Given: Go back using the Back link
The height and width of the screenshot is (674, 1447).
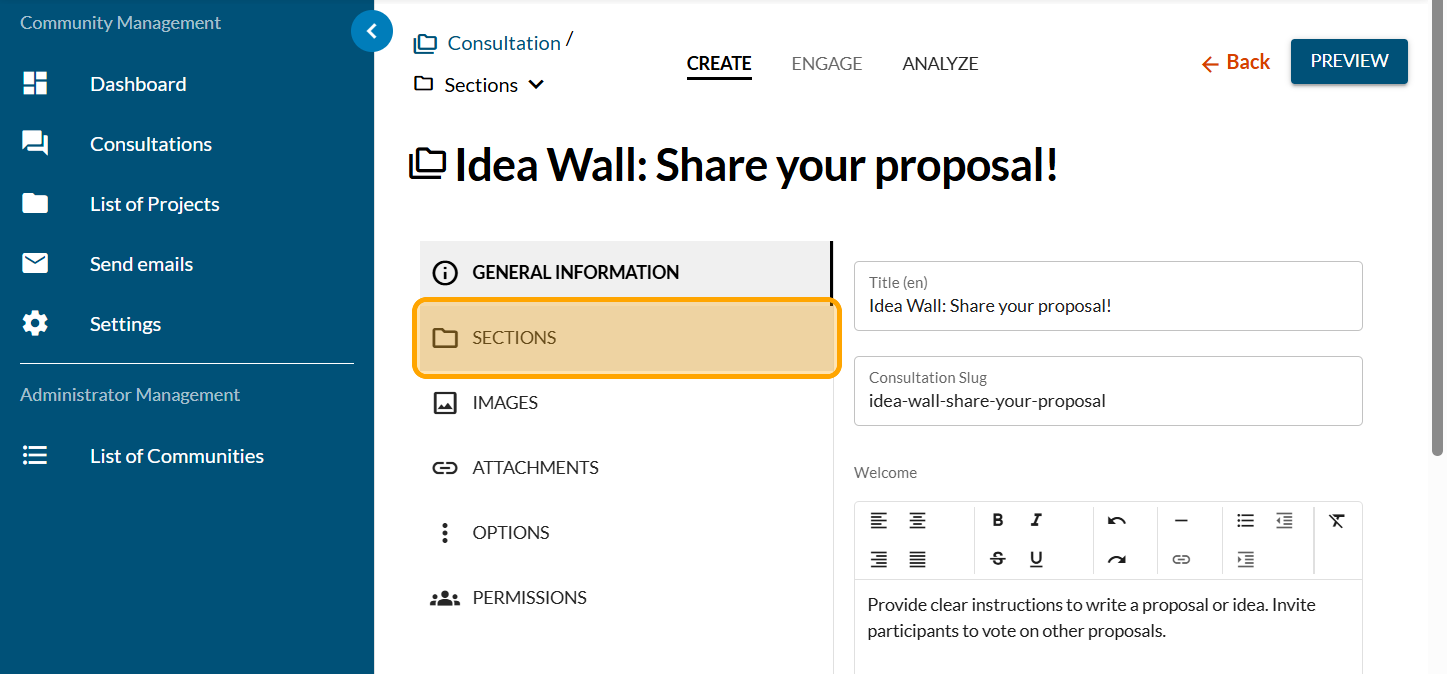Looking at the screenshot, I should click(1236, 62).
